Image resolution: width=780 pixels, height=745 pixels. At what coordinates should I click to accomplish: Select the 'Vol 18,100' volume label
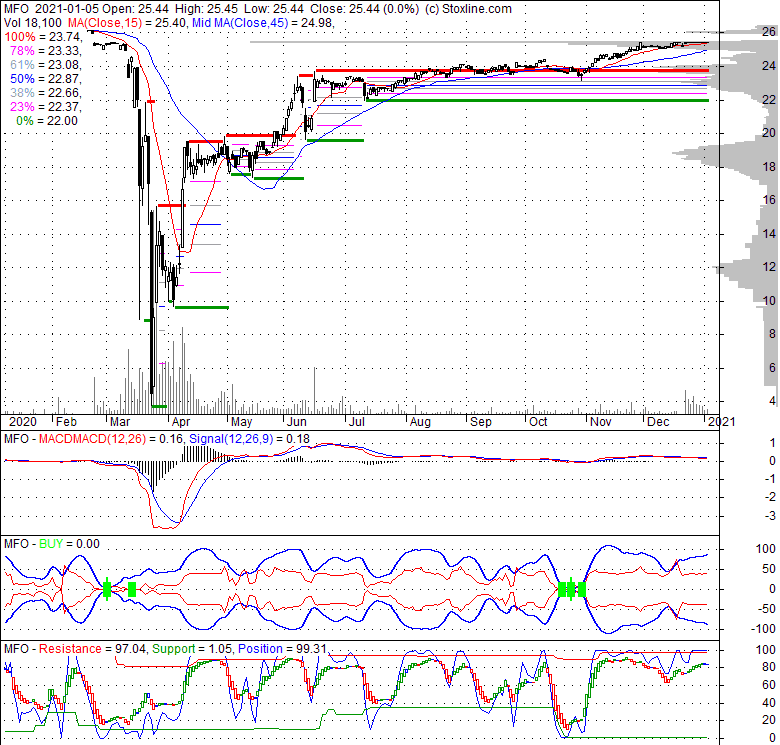point(33,23)
